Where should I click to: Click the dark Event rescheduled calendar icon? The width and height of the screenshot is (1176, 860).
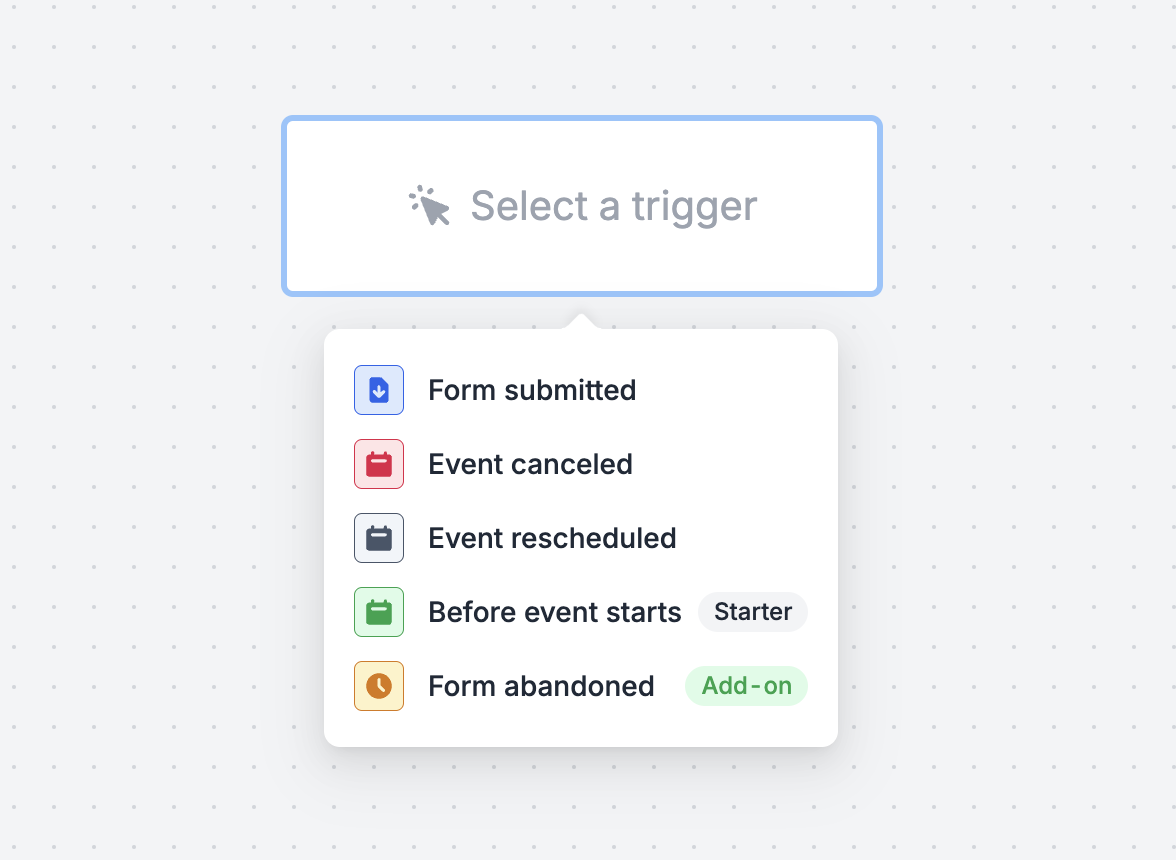click(379, 538)
